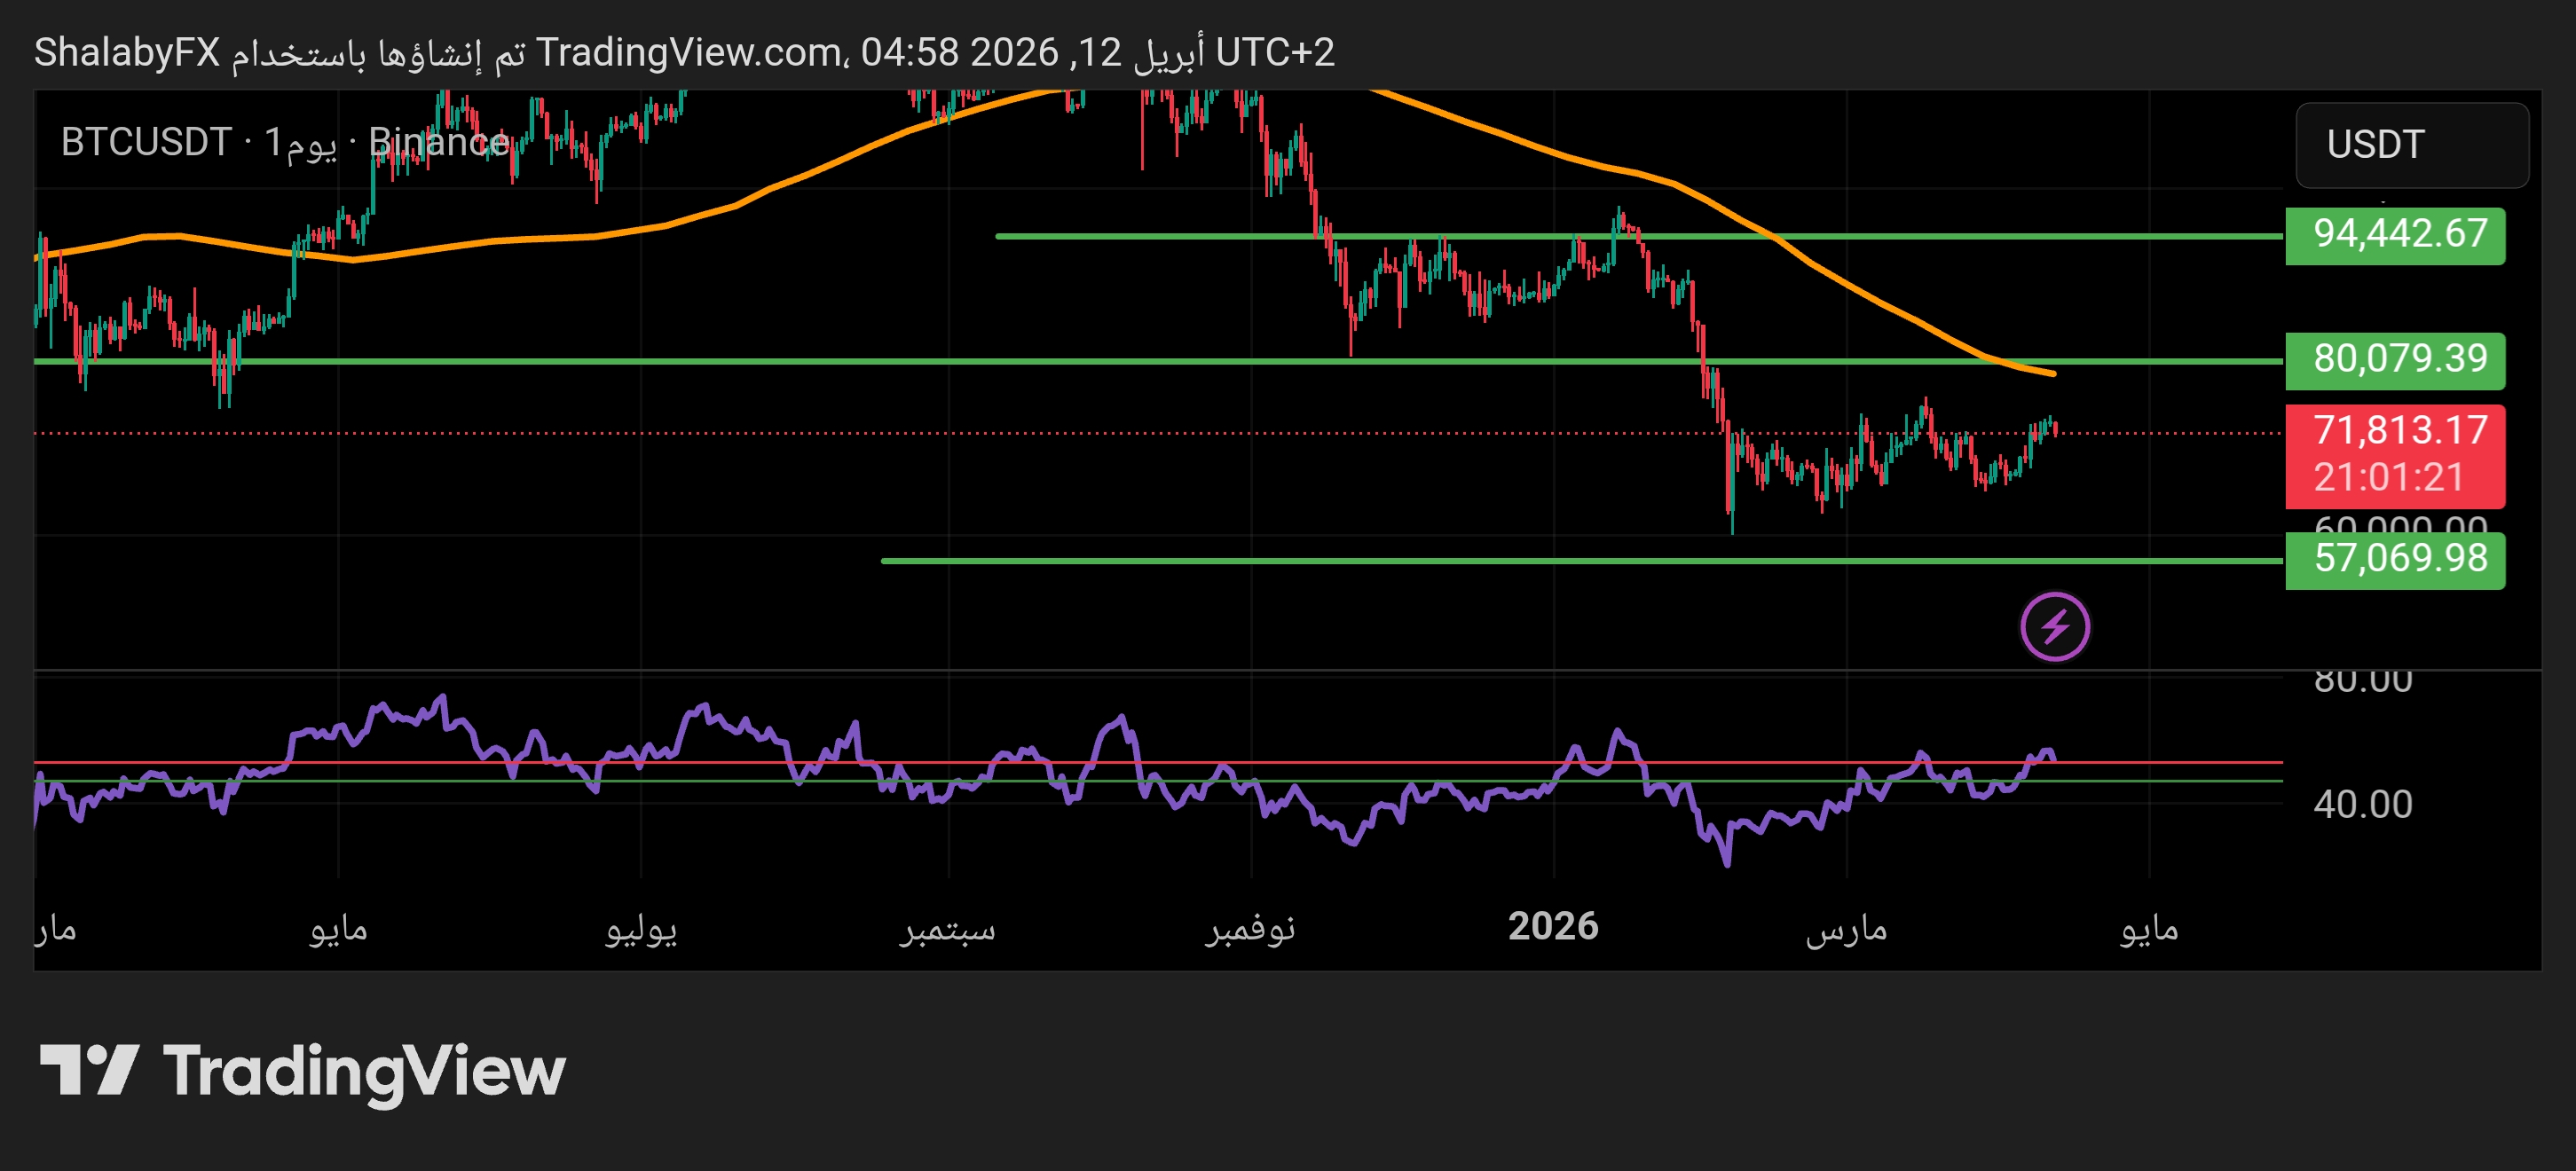Select the 2026 marker on time axis
Screen dimensions: 2576x1171
1553,927
